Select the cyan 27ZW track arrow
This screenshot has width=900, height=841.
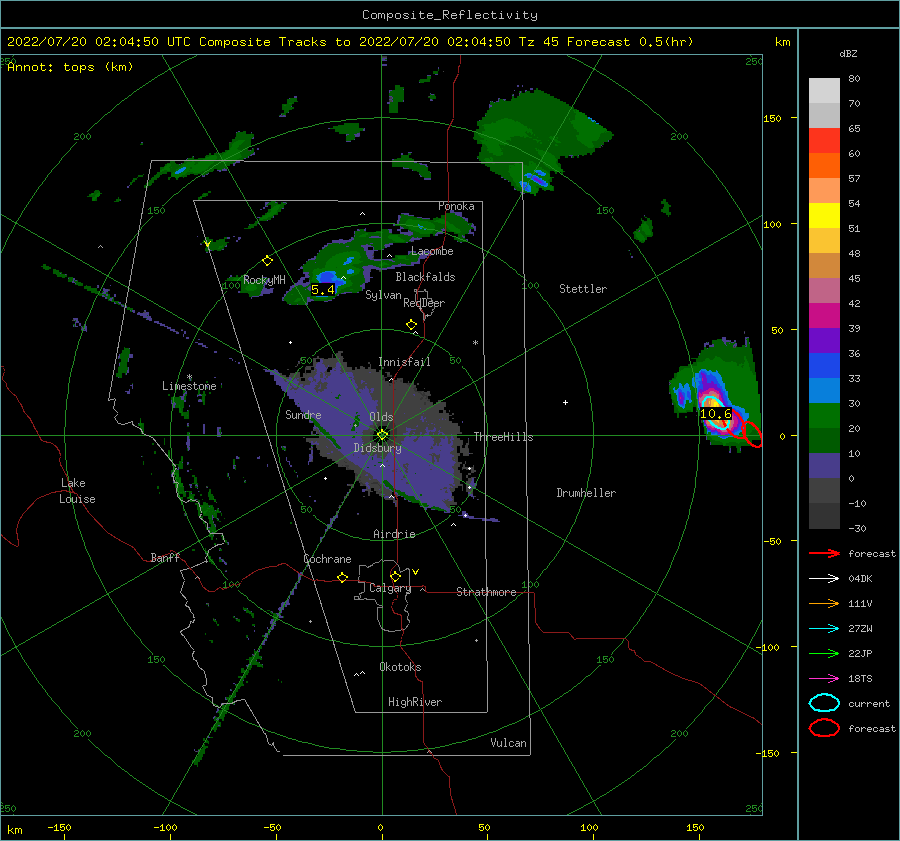coord(824,629)
